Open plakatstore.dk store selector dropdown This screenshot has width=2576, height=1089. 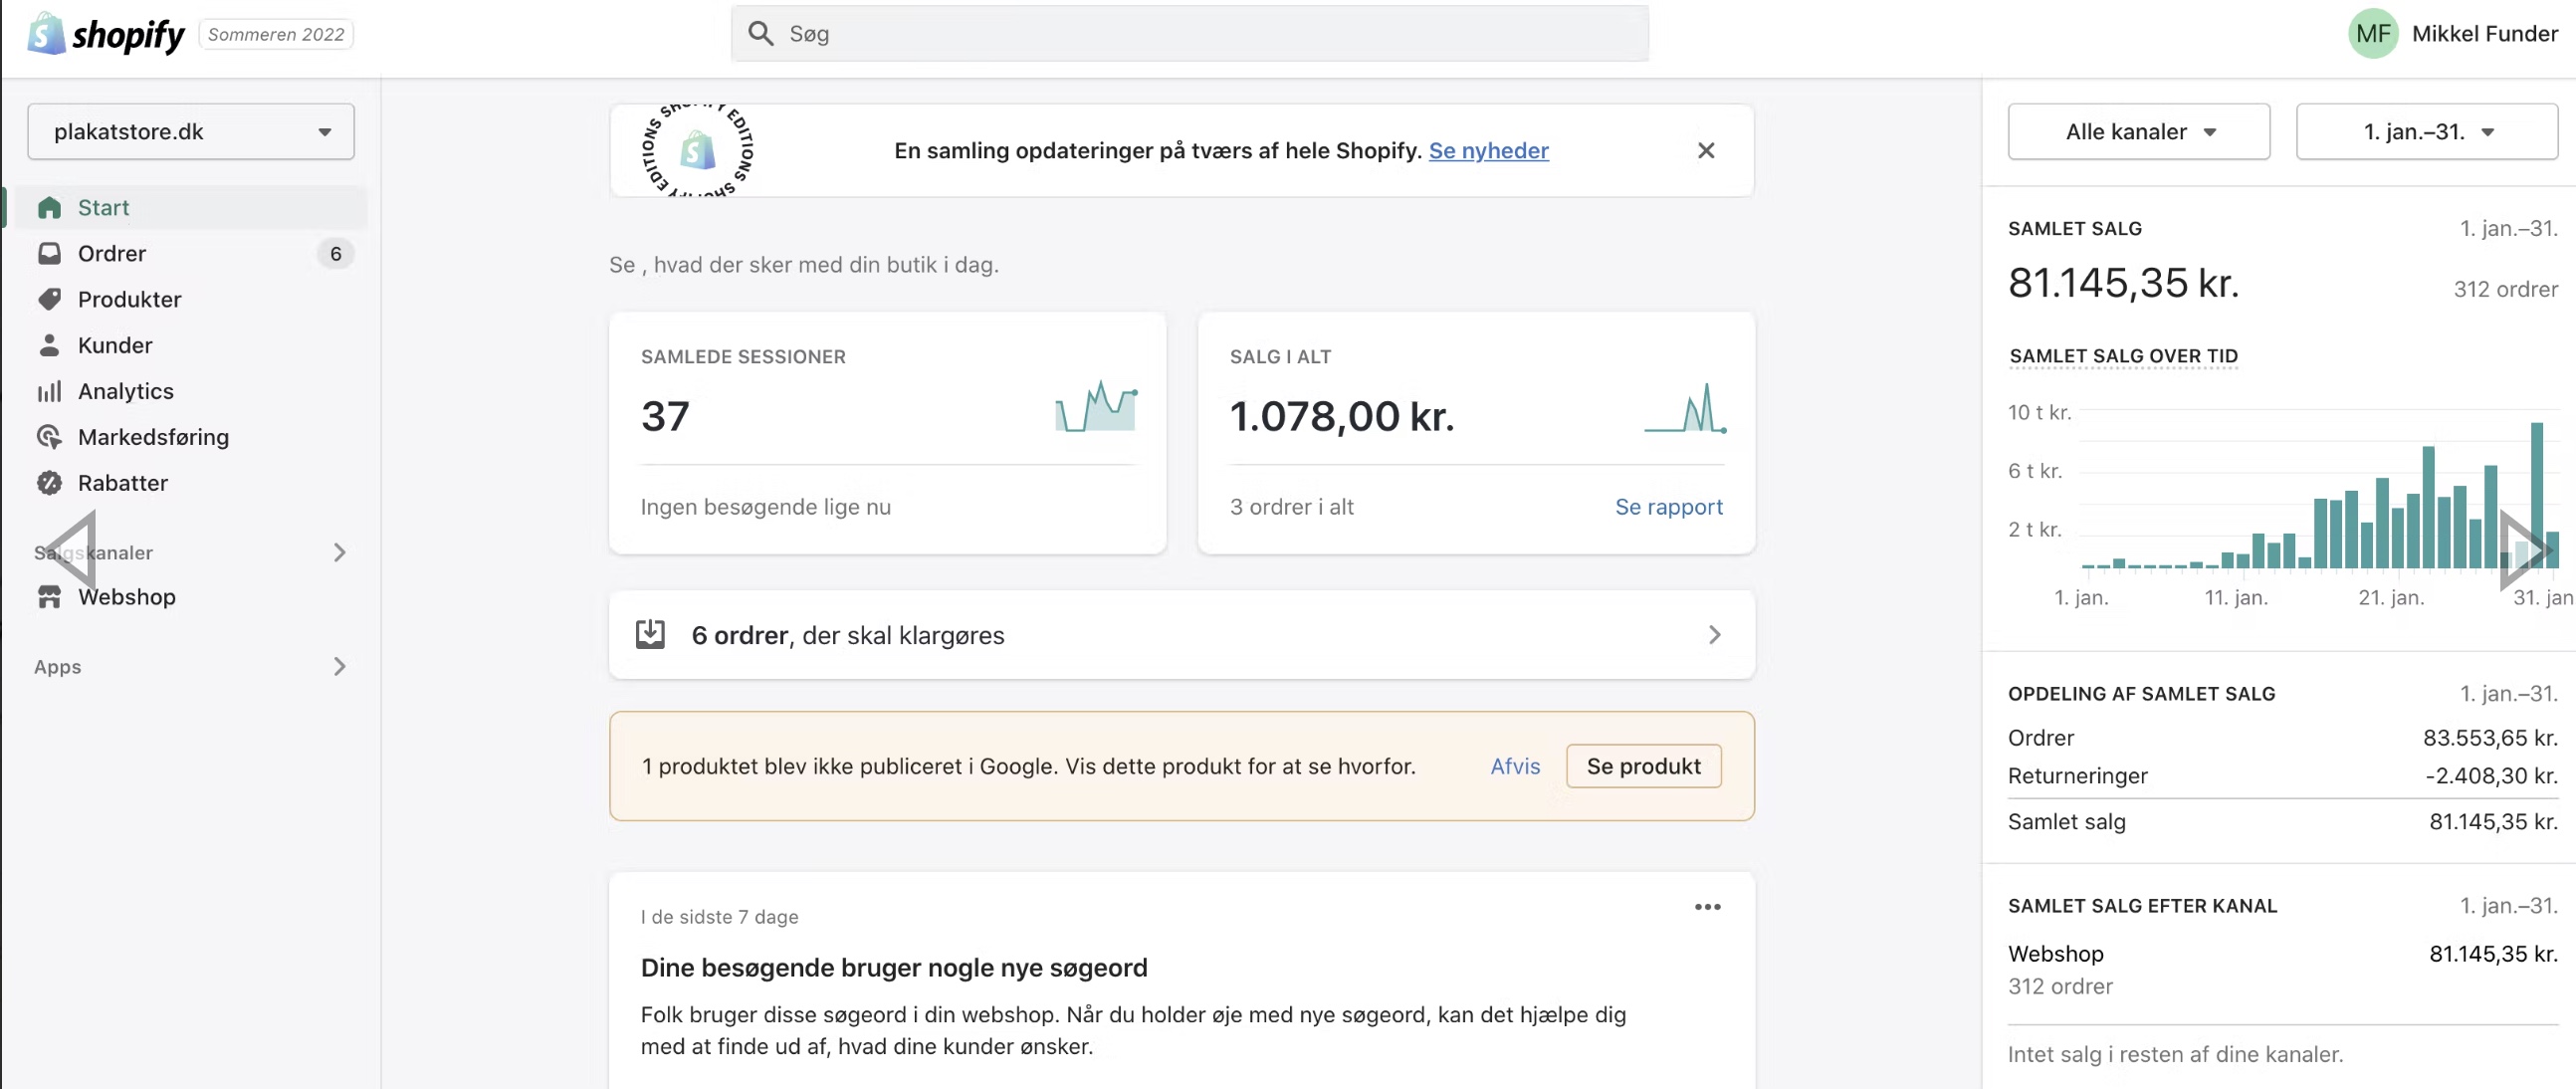(x=190, y=132)
